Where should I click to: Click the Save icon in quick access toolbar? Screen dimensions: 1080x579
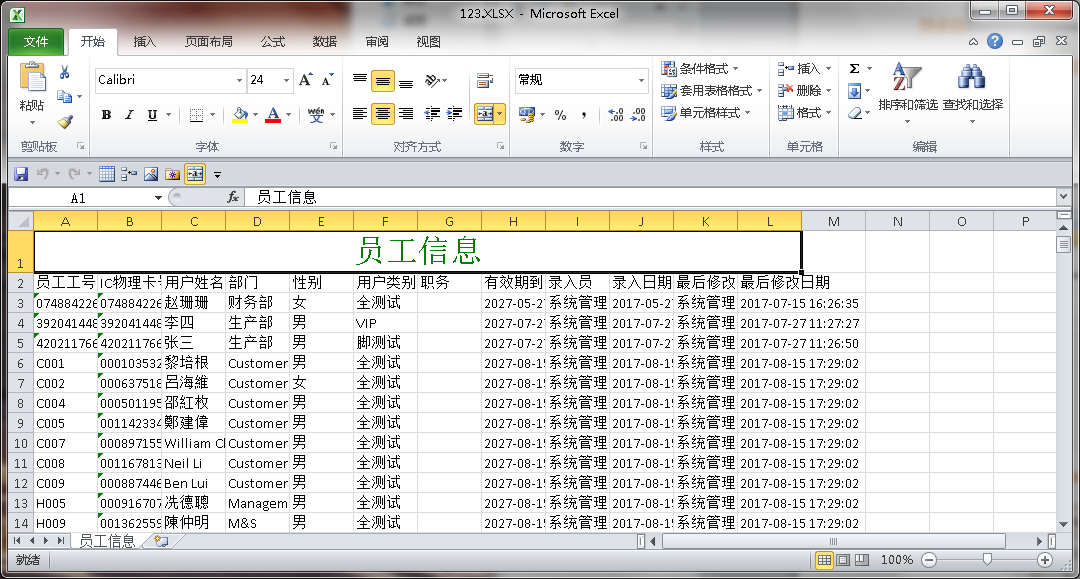click(x=21, y=174)
